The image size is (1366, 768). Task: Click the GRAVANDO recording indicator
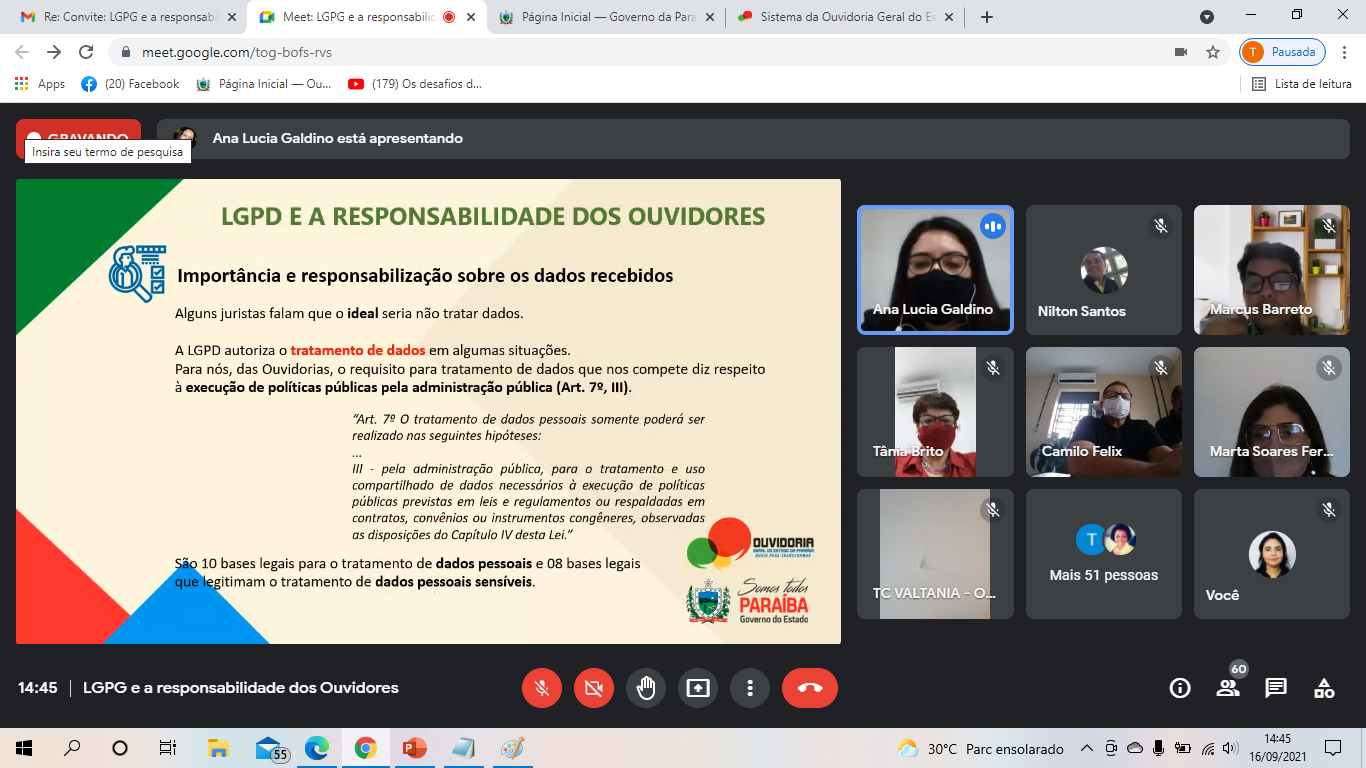78,138
